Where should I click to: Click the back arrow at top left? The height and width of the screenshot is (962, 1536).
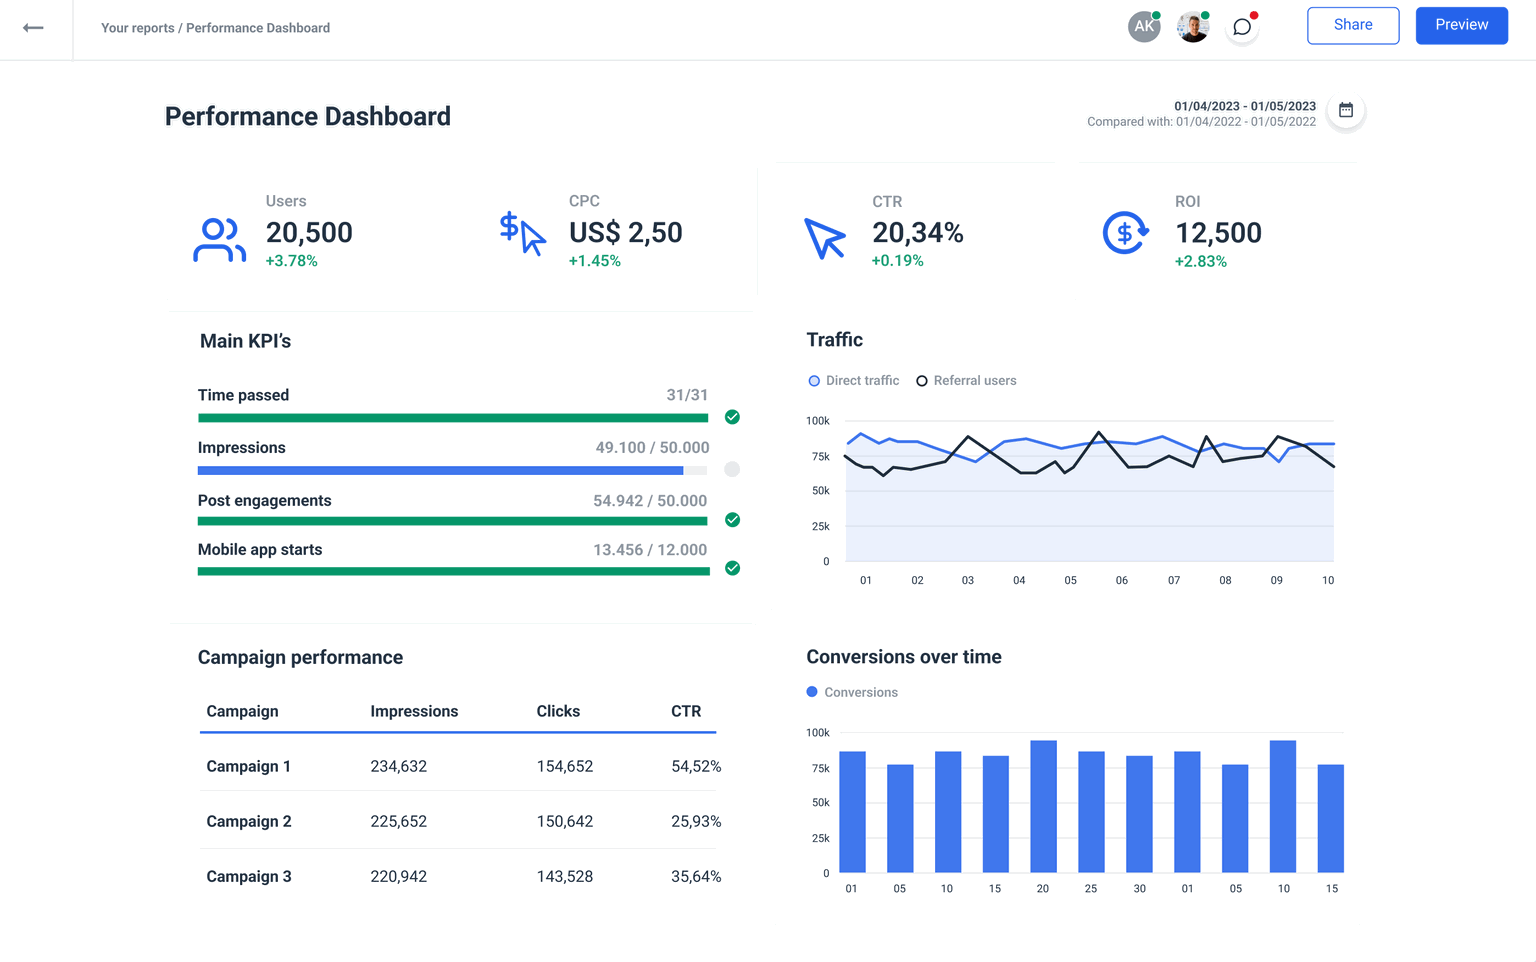[35, 27]
